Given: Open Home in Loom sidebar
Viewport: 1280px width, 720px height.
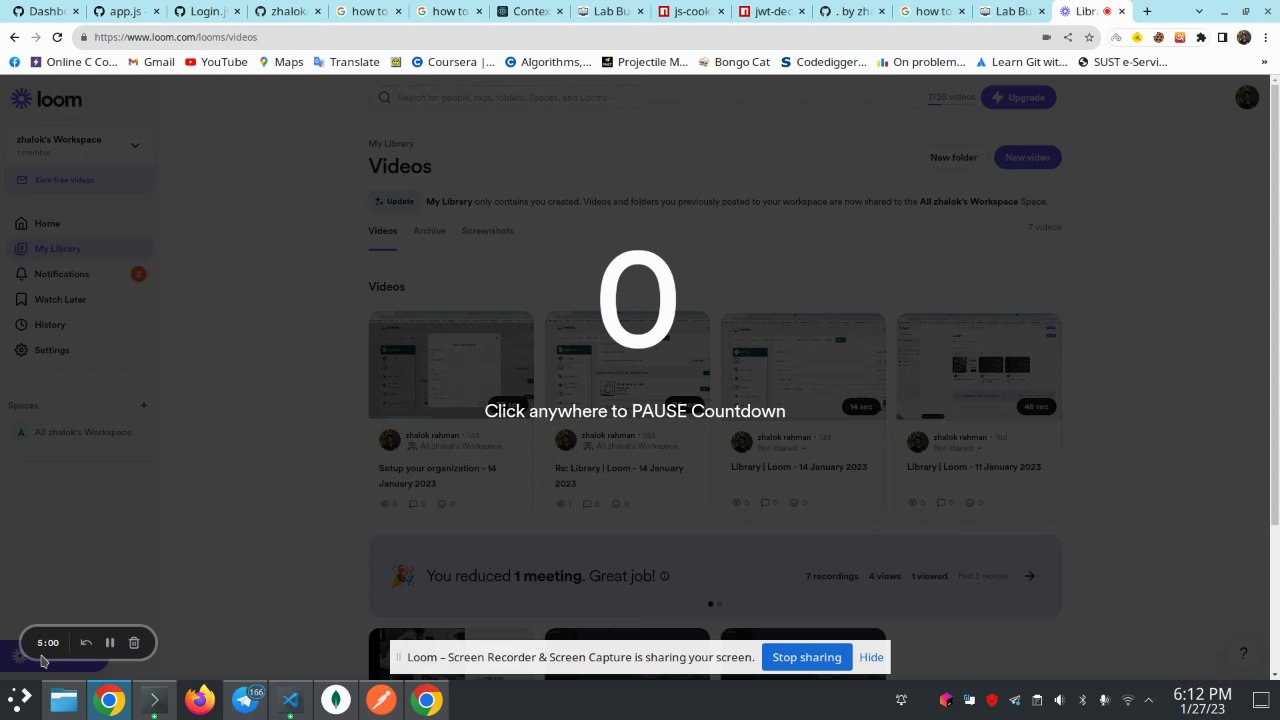Looking at the screenshot, I should (47, 223).
